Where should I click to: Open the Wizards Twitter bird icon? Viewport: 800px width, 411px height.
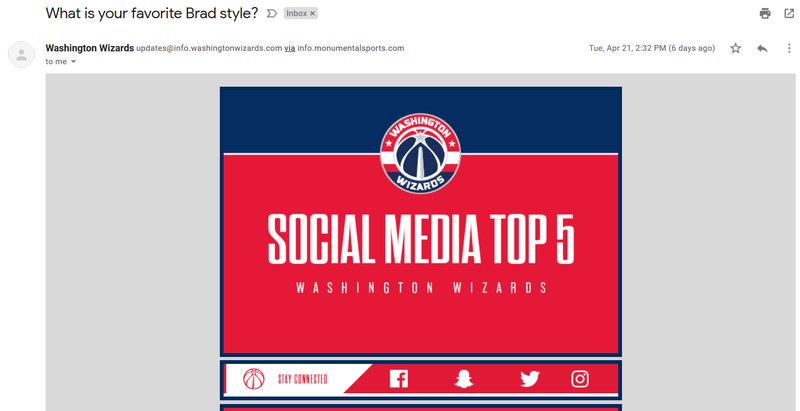tap(530, 379)
